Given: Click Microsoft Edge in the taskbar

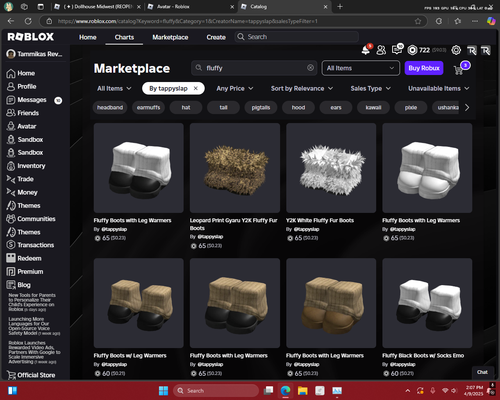Looking at the screenshot, I should [x=285, y=390].
